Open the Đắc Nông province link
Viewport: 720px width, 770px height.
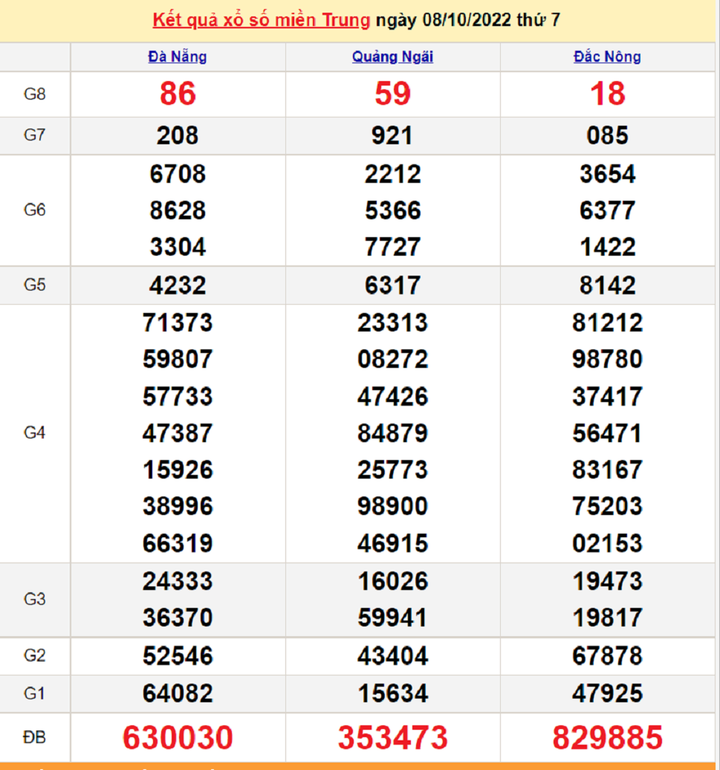(x=607, y=57)
